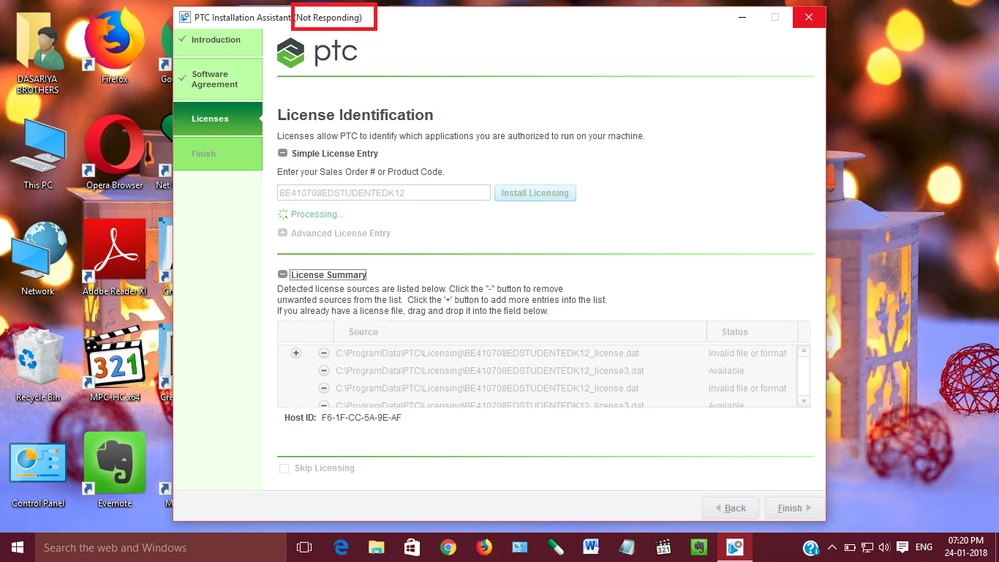Open Control Panel desktop icon
The width and height of the screenshot is (999, 562).
point(38,475)
